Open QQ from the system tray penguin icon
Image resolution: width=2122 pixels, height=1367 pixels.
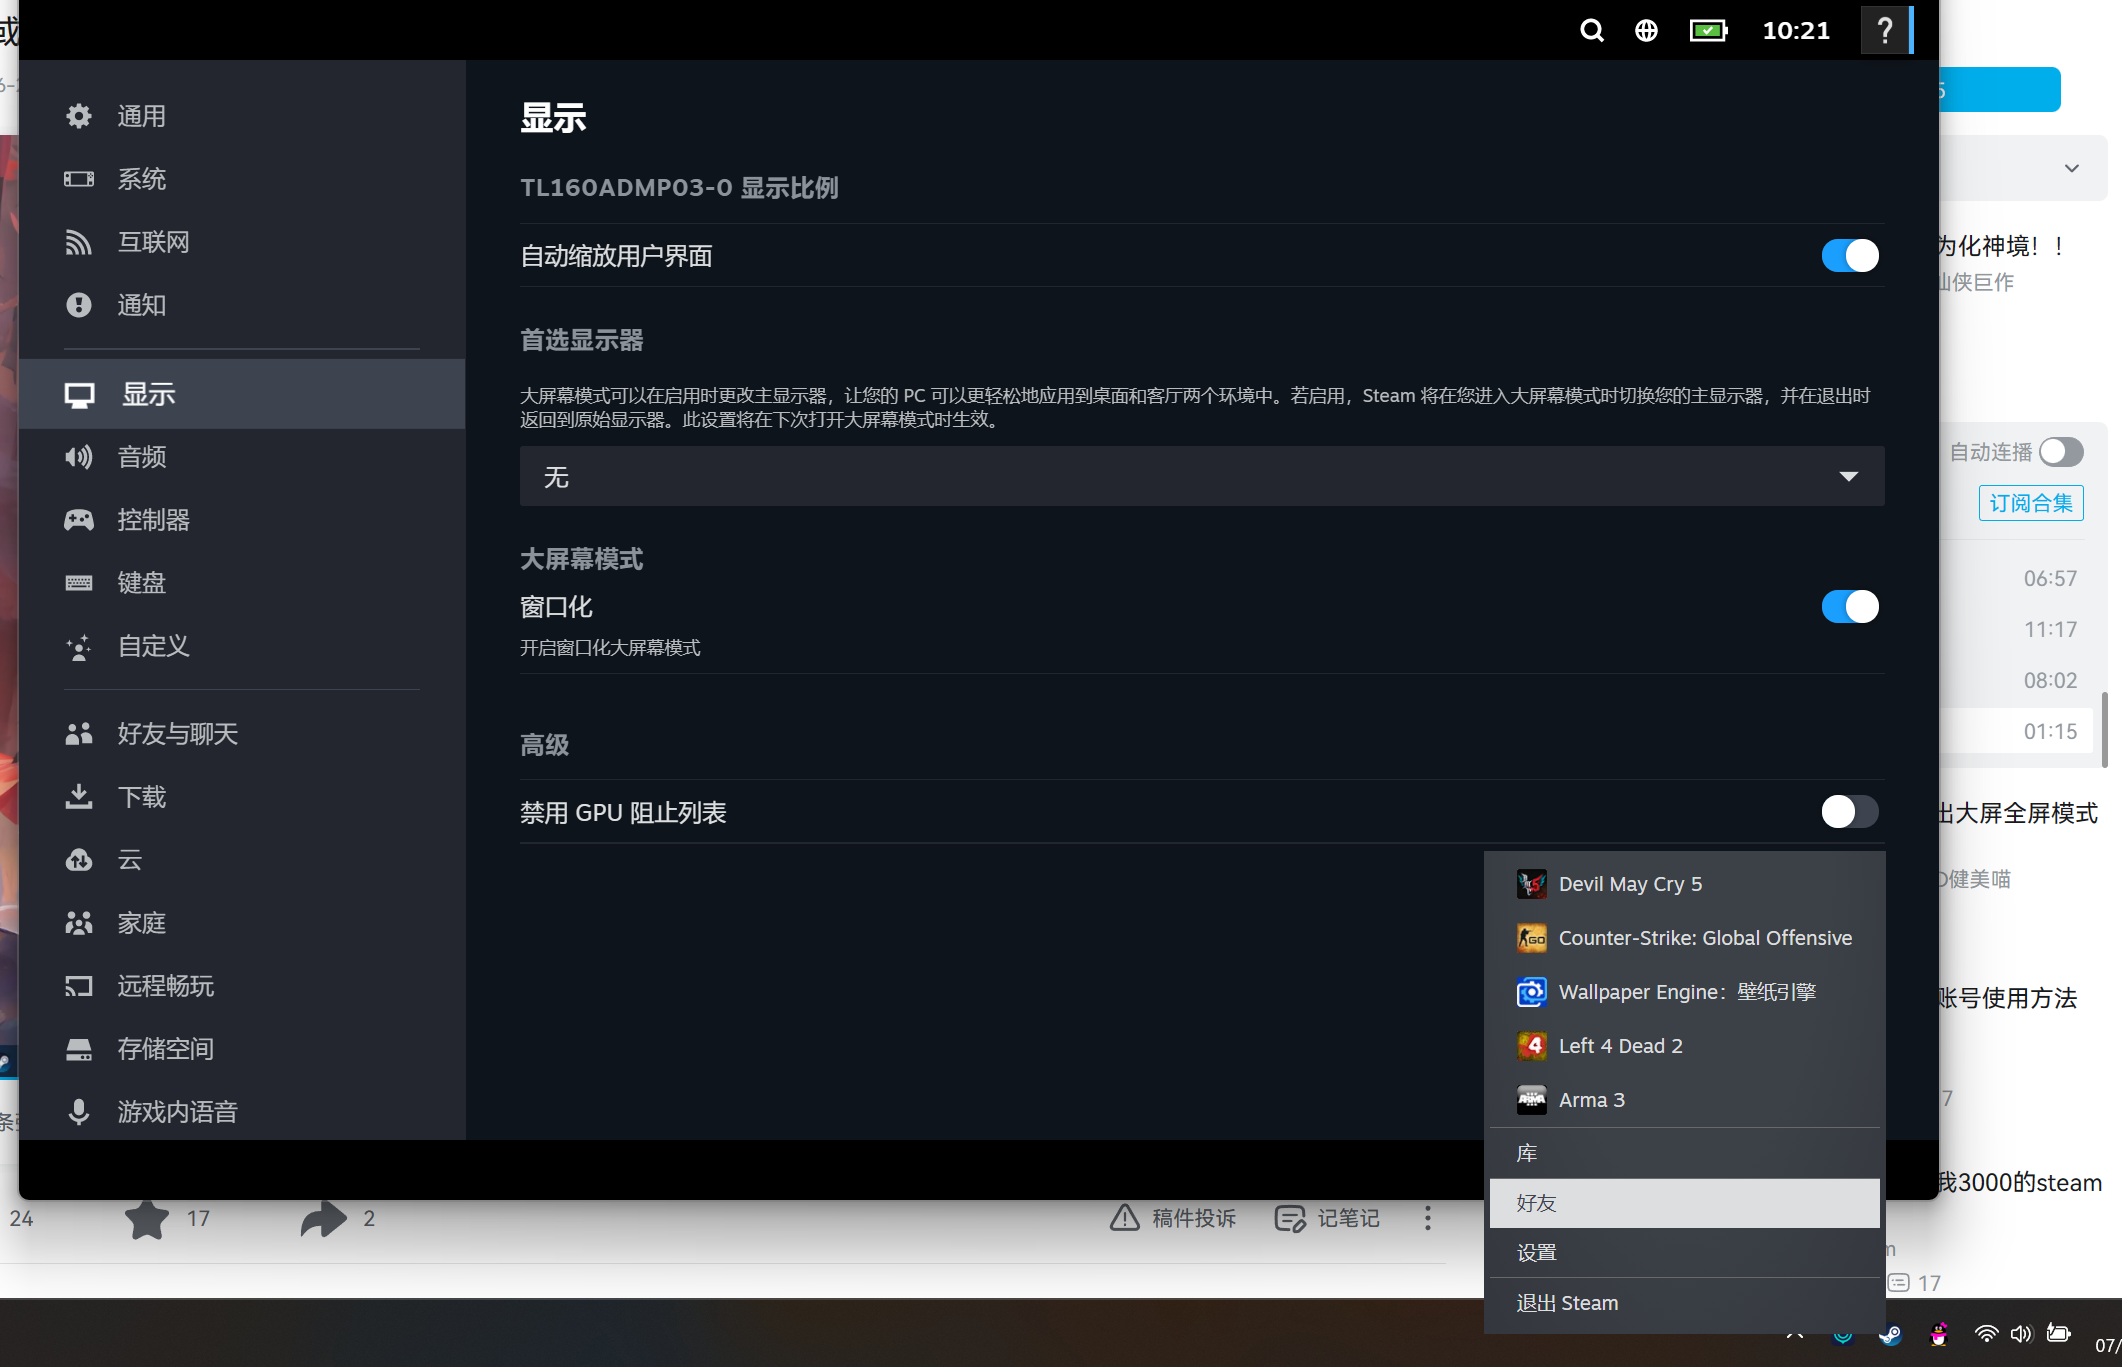pyautogui.click(x=1939, y=1334)
